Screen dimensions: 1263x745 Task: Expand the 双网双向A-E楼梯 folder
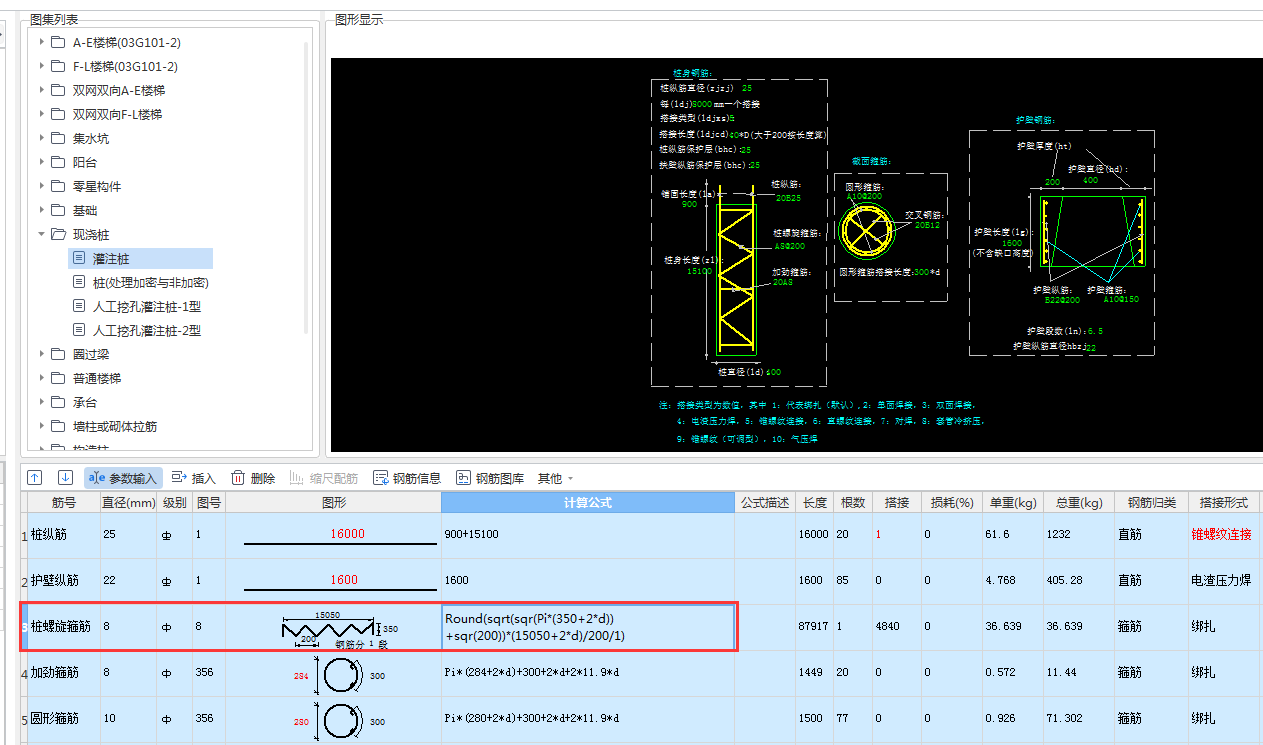[x=41, y=90]
